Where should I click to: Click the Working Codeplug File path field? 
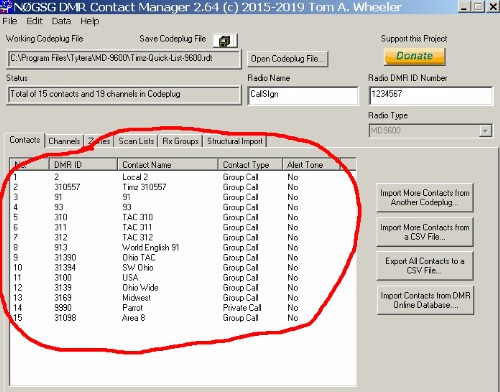(x=124, y=59)
